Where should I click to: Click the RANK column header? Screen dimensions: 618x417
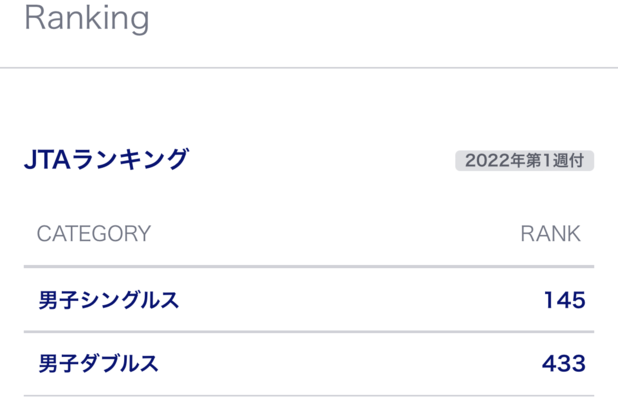coord(550,234)
